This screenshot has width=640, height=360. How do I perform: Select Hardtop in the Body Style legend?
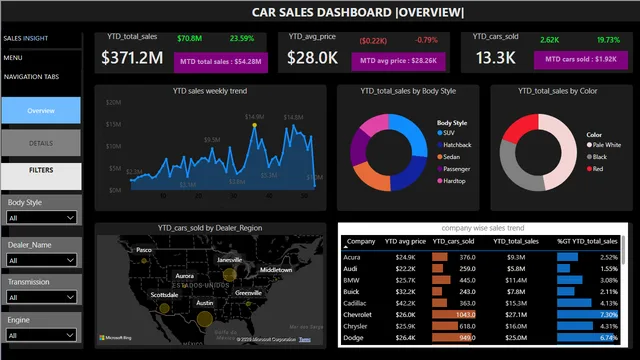click(451, 181)
